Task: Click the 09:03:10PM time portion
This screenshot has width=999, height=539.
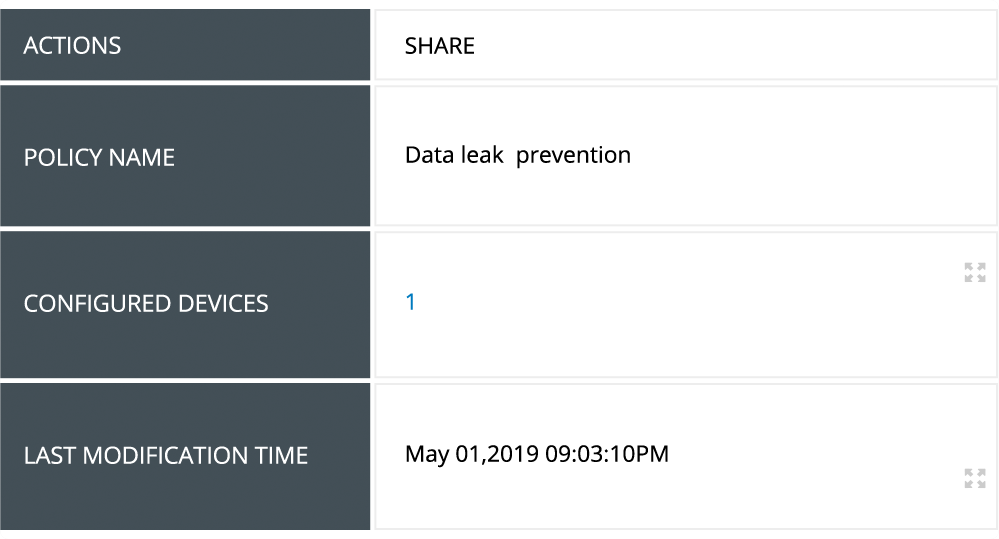Action: pos(606,454)
